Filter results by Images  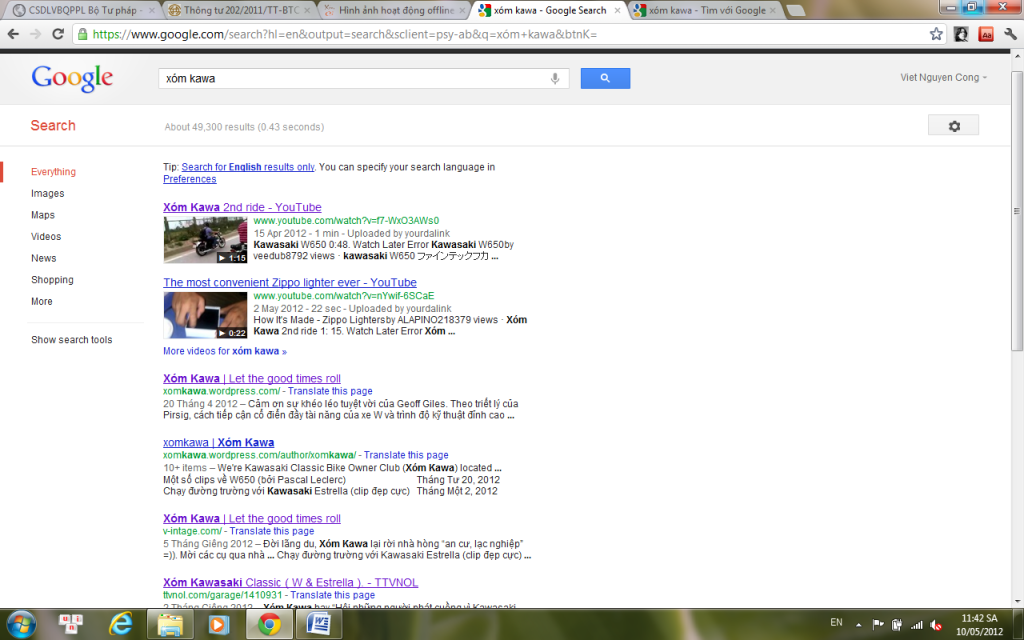tap(48, 193)
